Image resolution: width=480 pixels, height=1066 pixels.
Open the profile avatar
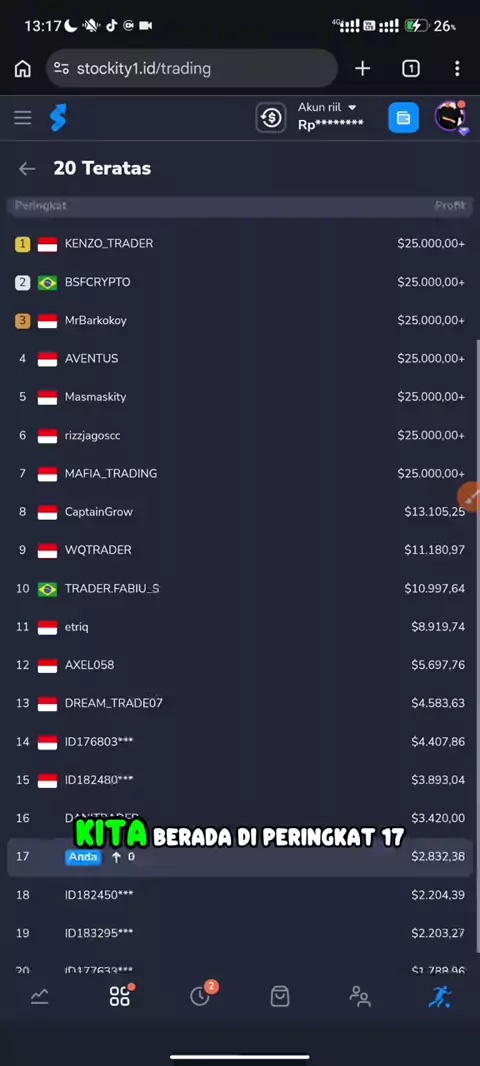click(450, 117)
